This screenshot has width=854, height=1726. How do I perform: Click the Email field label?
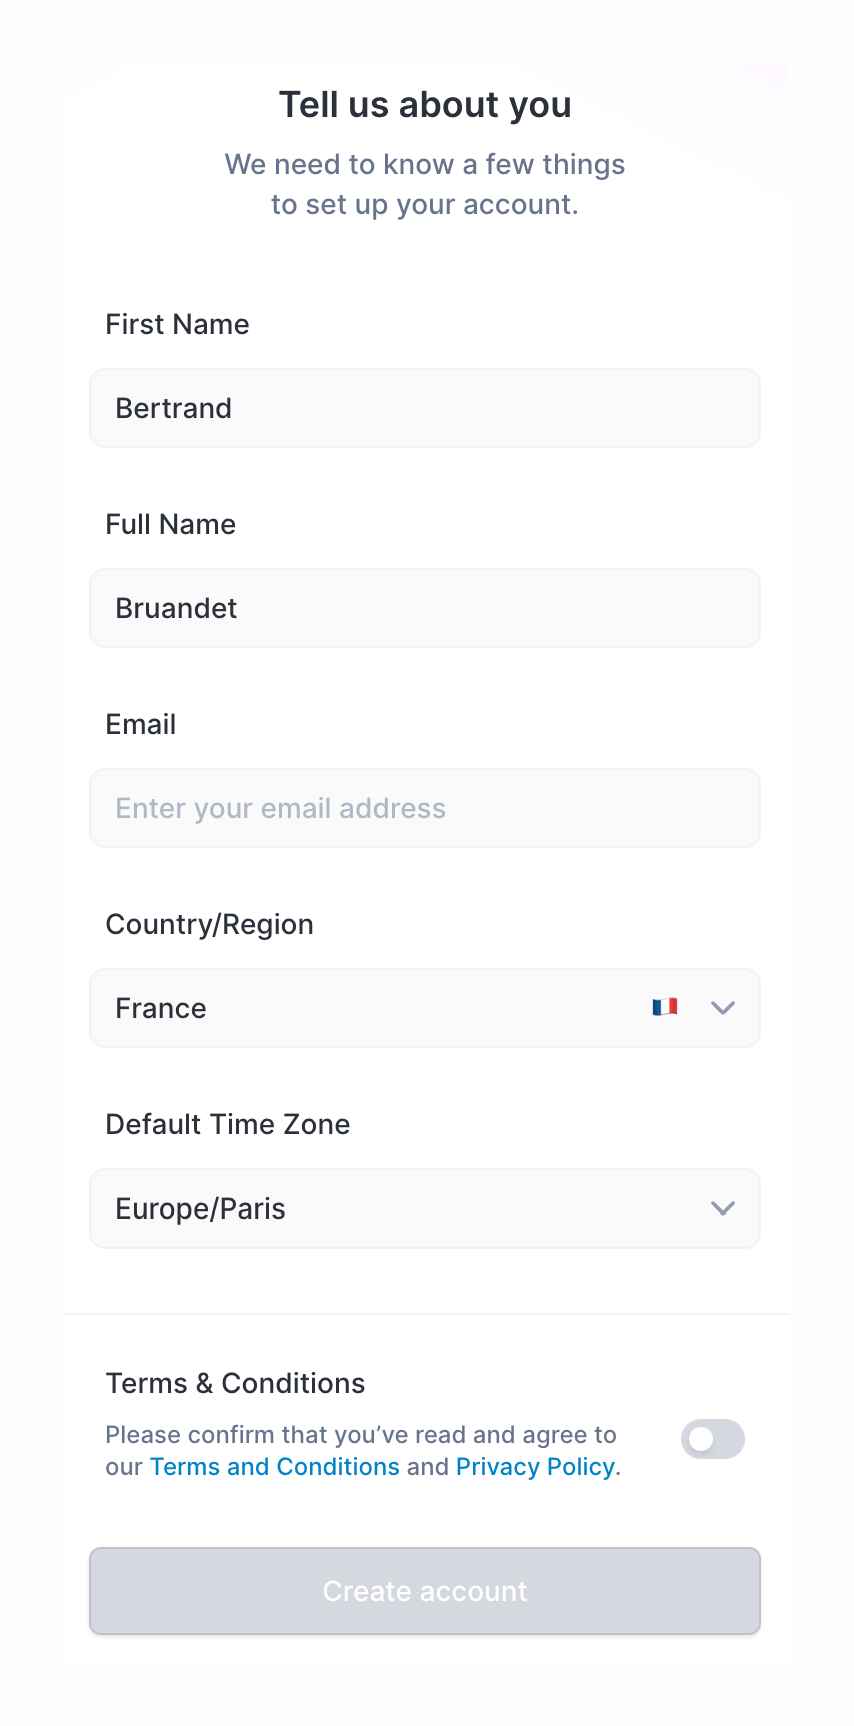tap(140, 723)
